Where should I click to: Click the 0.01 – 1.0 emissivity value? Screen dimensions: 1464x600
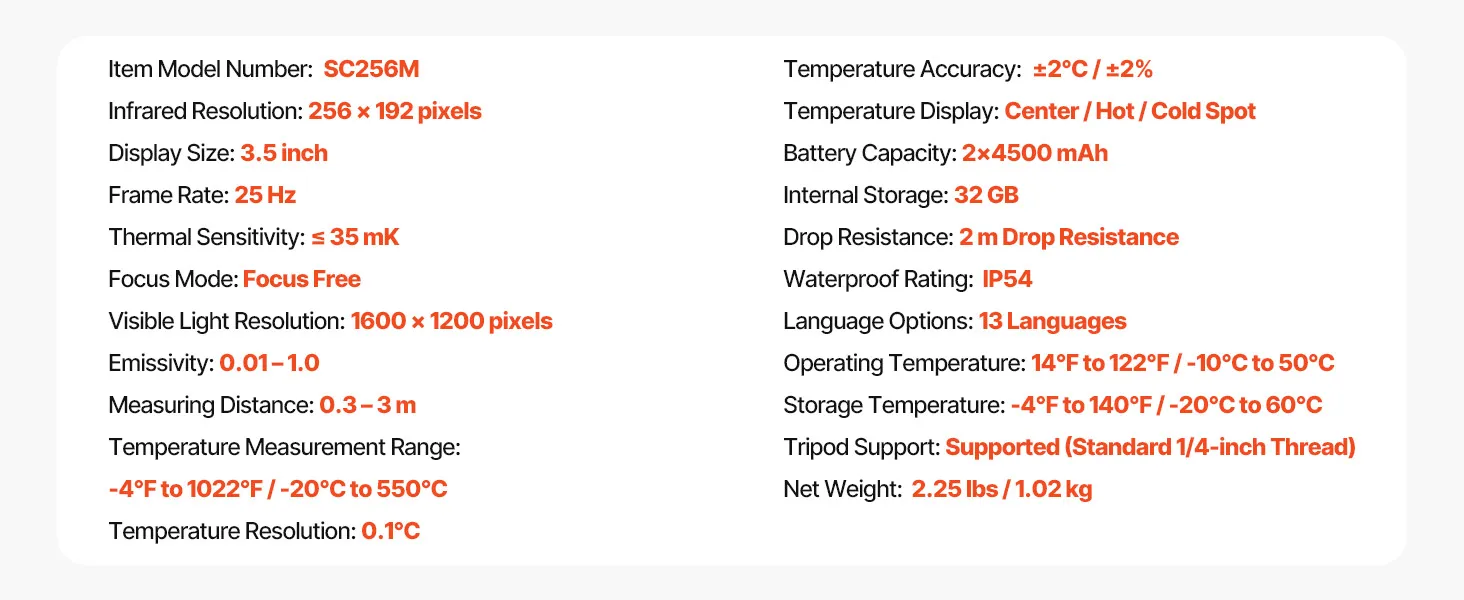[x=269, y=364]
